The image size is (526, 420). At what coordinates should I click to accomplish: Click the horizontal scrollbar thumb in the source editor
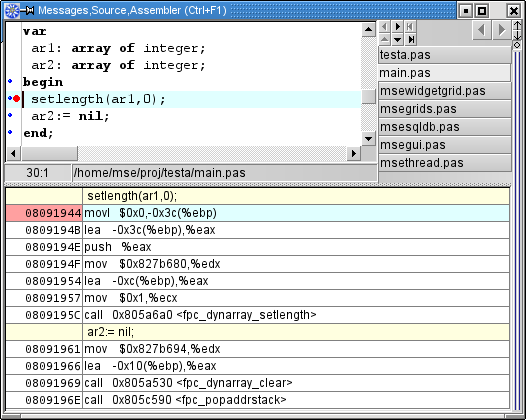(49, 154)
